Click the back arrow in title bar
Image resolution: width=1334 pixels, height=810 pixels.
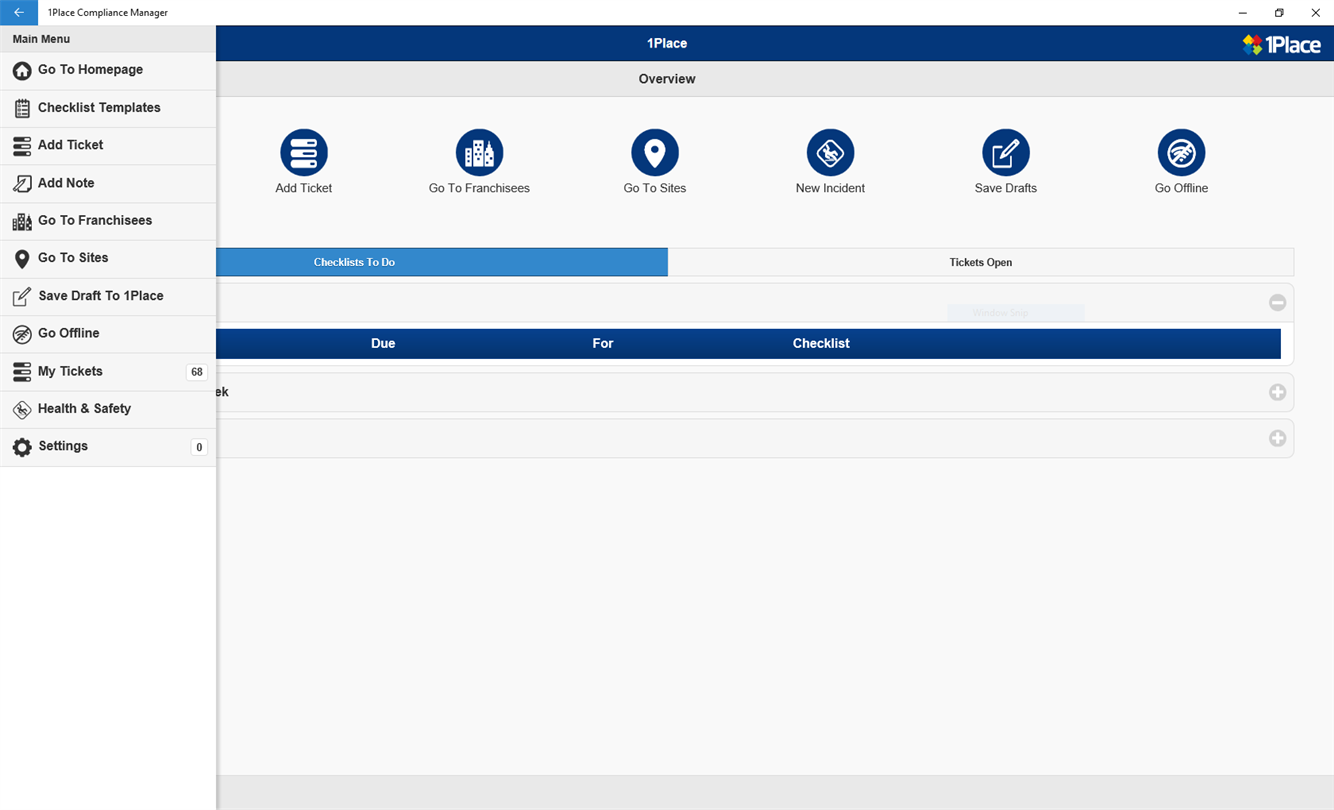point(19,13)
